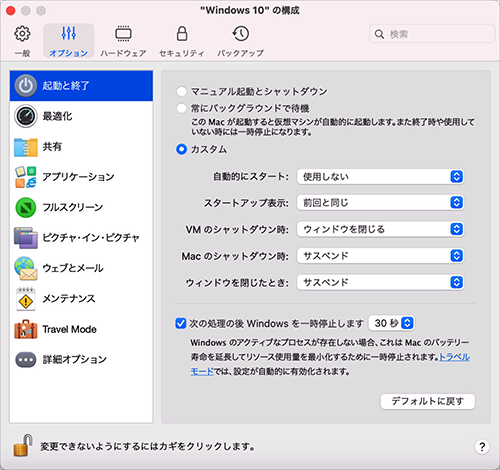Click the 検索 search field
The image size is (500, 470).
point(432,34)
